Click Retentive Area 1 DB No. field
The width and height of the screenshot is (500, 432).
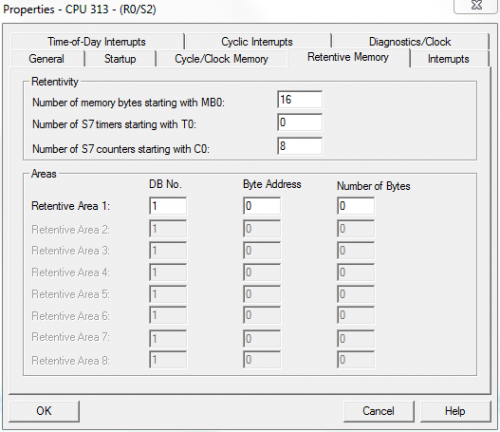168,206
